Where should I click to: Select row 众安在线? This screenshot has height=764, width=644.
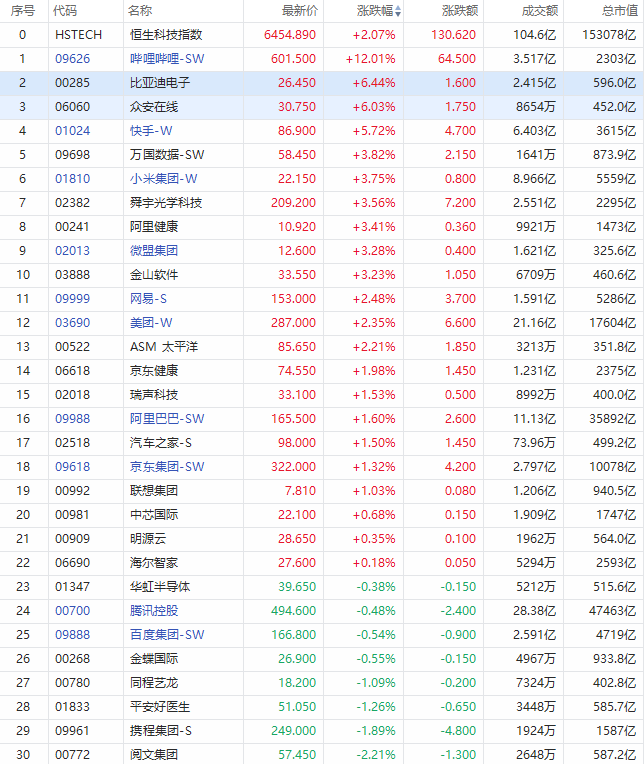[x=322, y=107]
